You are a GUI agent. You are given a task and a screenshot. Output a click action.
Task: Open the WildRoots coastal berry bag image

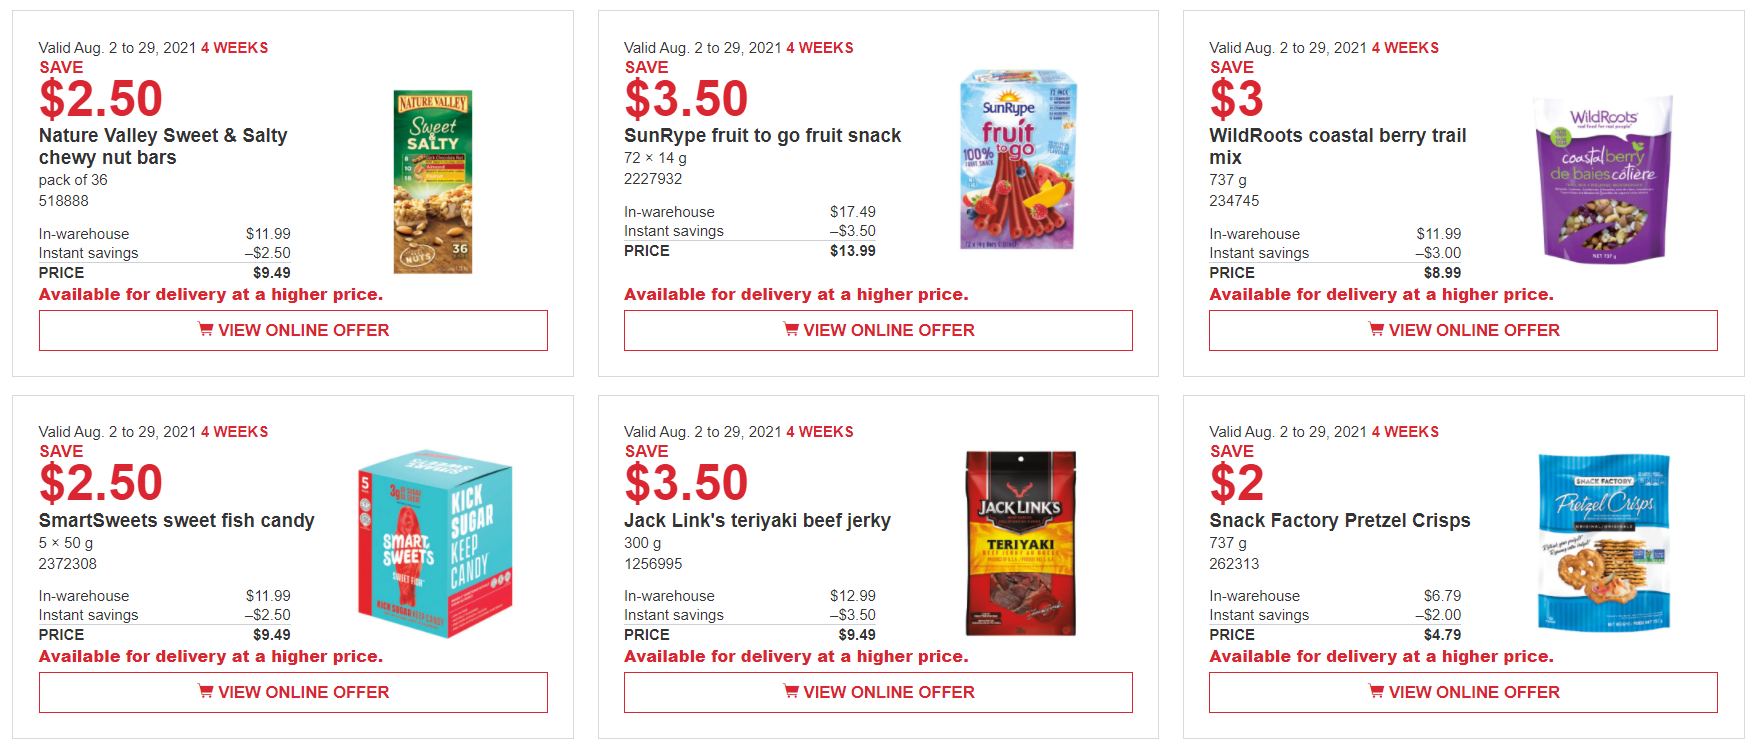coord(1603,180)
